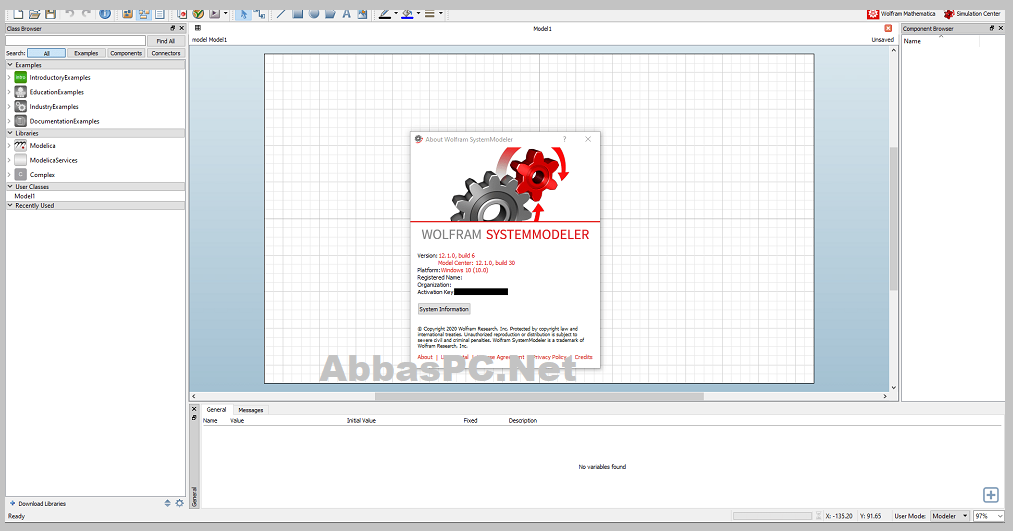The image size is (1013, 531).
Task: Collapse the User Classes section
Action: pyautogui.click(x=10, y=187)
